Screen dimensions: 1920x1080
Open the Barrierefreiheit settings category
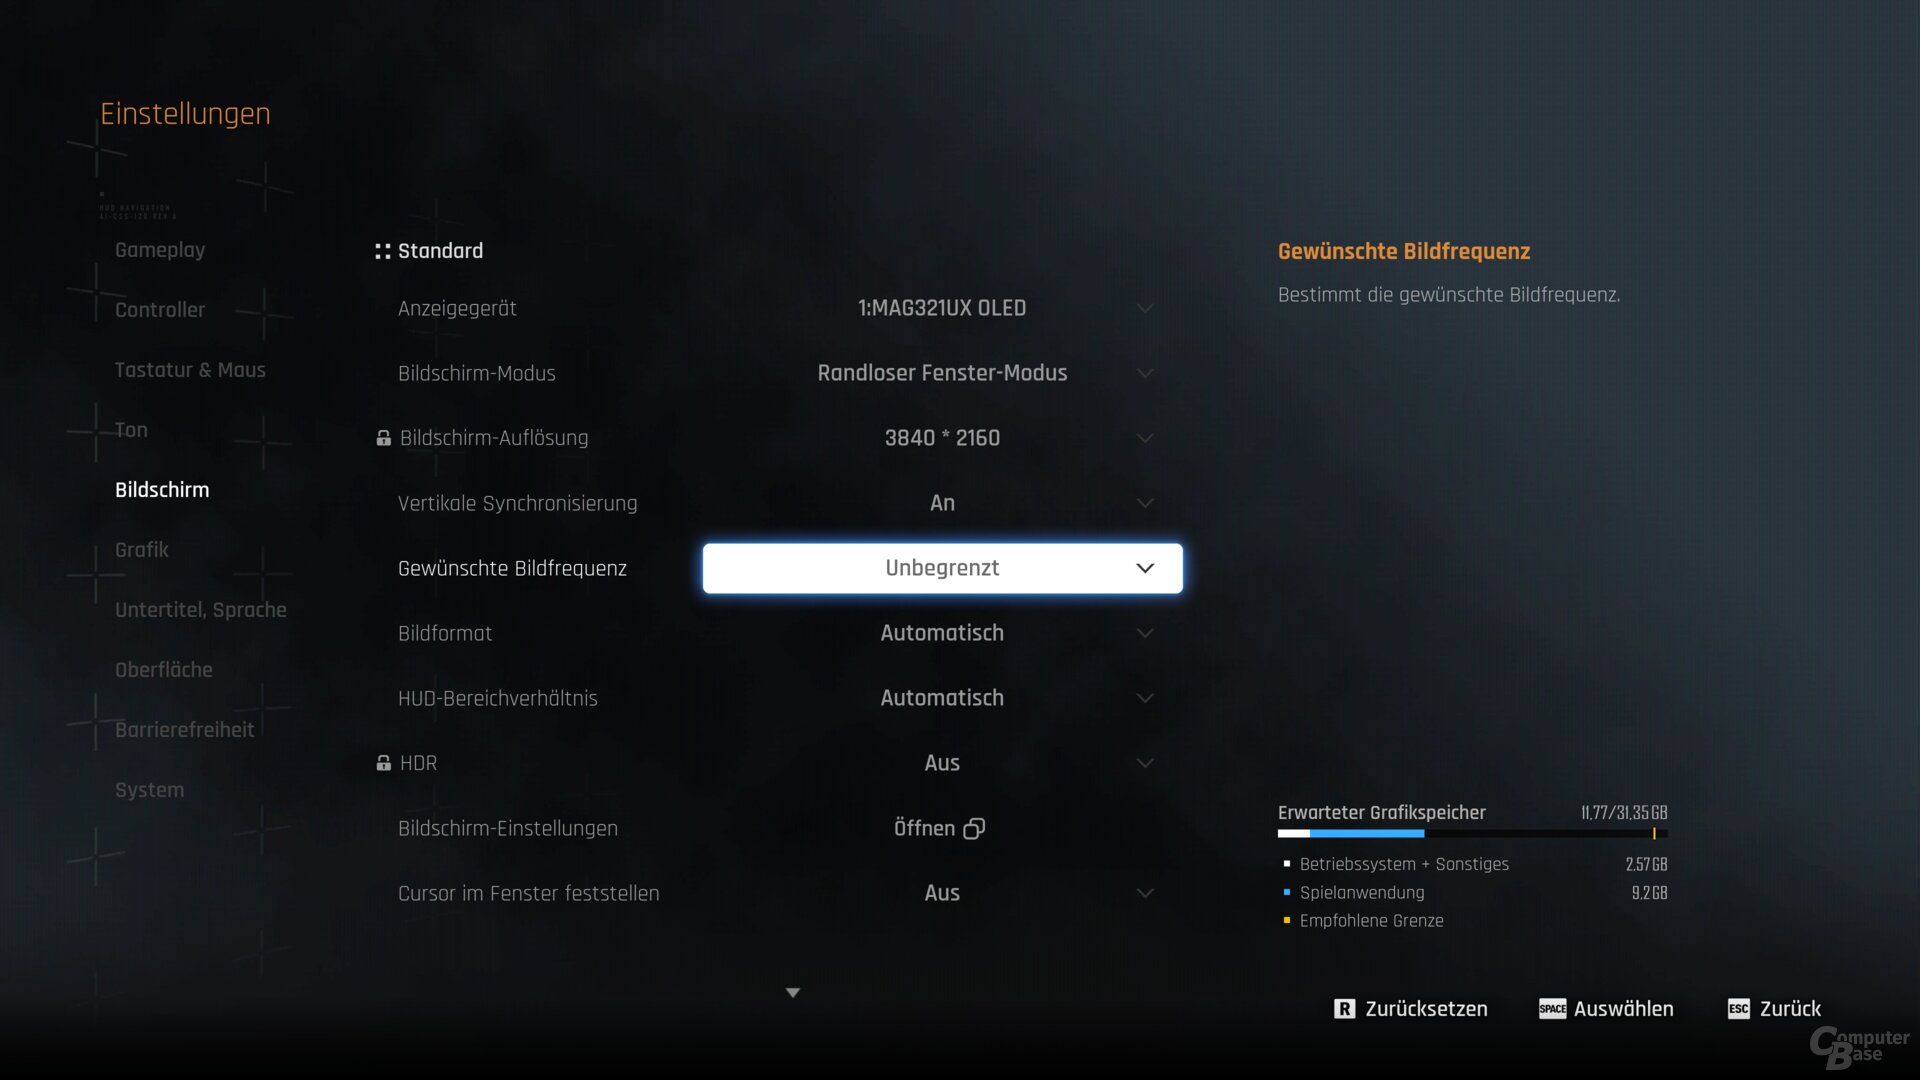point(185,730)
